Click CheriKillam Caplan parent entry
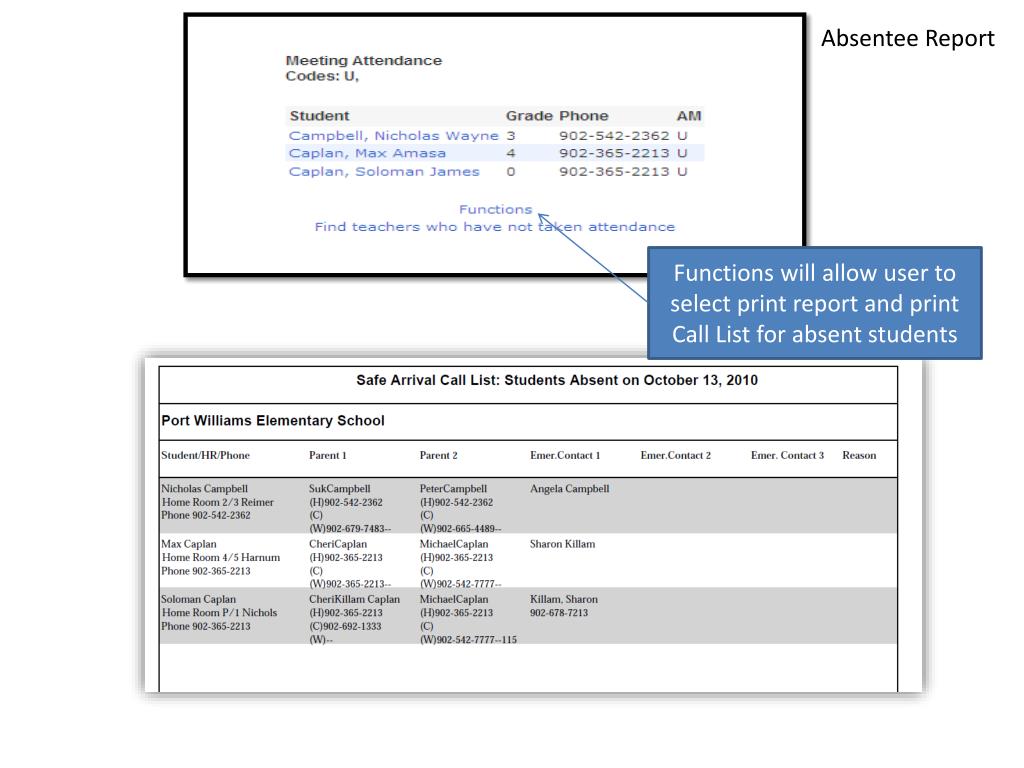The height and width of the screenshot is (768, 1024). 354,600
